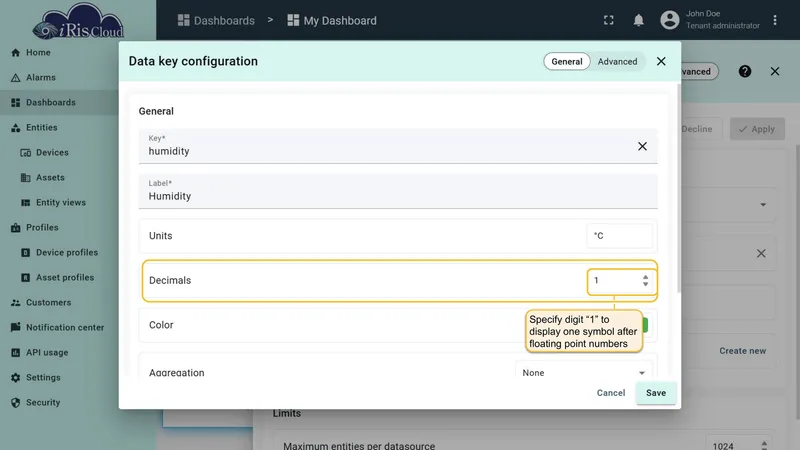Open the three-dot header menu

pyautogui.click(x=774, y=20)
